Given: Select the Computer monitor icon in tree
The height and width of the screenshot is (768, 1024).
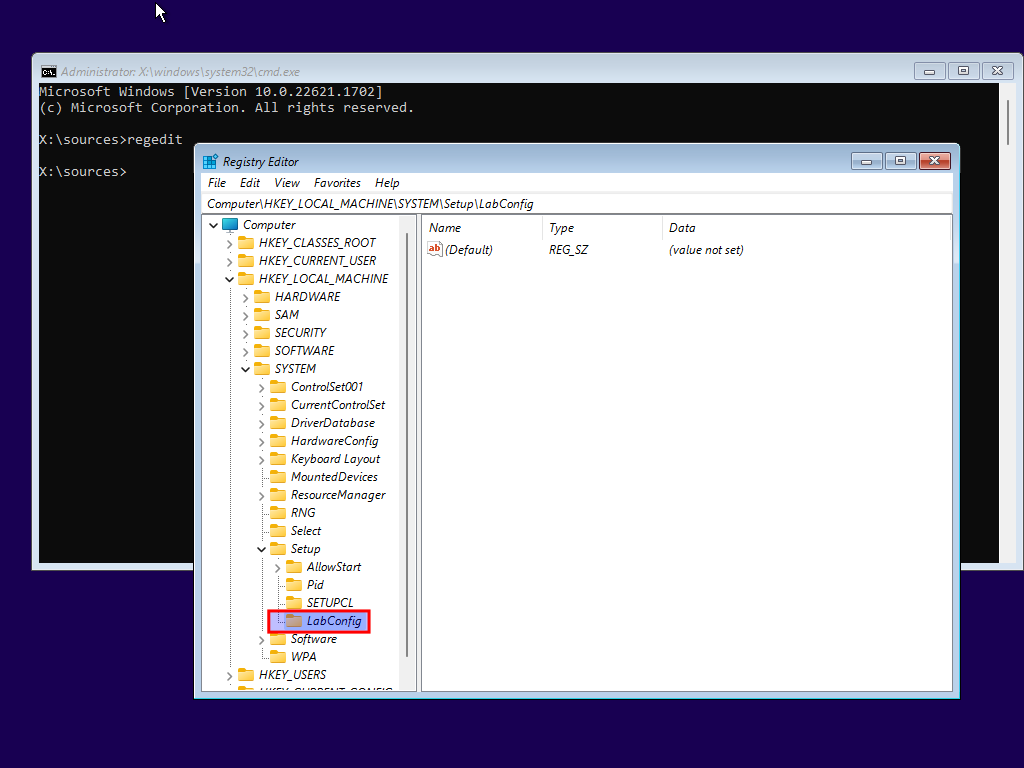Looking at the screenshot, I should 230,225.
